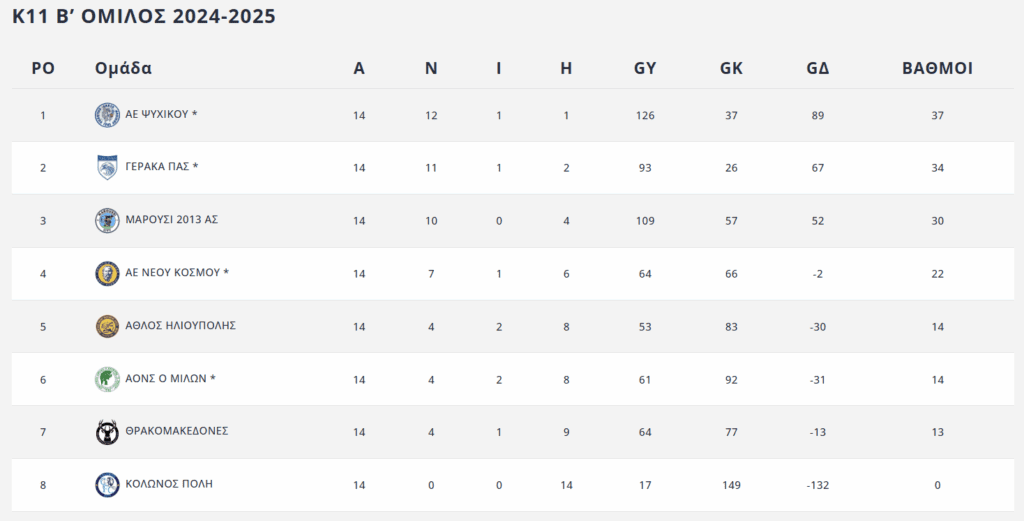Click the ΜΑΡΟΥΣΙ 2013 ΑΣ crest icon
Screen dimensions: 1024x521
click(x=107, y=220)
